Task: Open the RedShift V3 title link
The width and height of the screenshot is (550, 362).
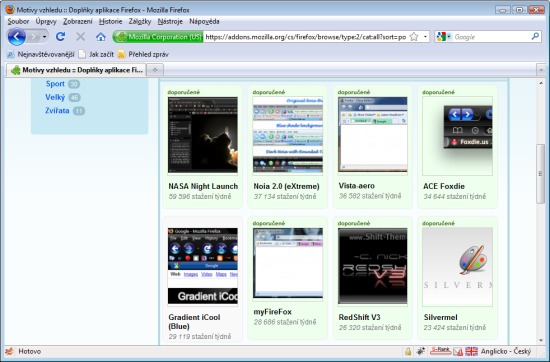Action: click(x=360, y=317)
